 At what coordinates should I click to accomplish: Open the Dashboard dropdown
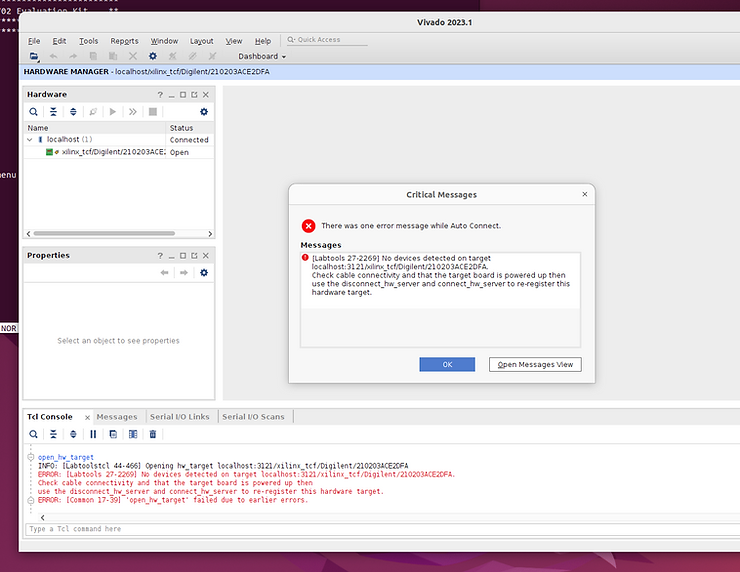point(261,57)
